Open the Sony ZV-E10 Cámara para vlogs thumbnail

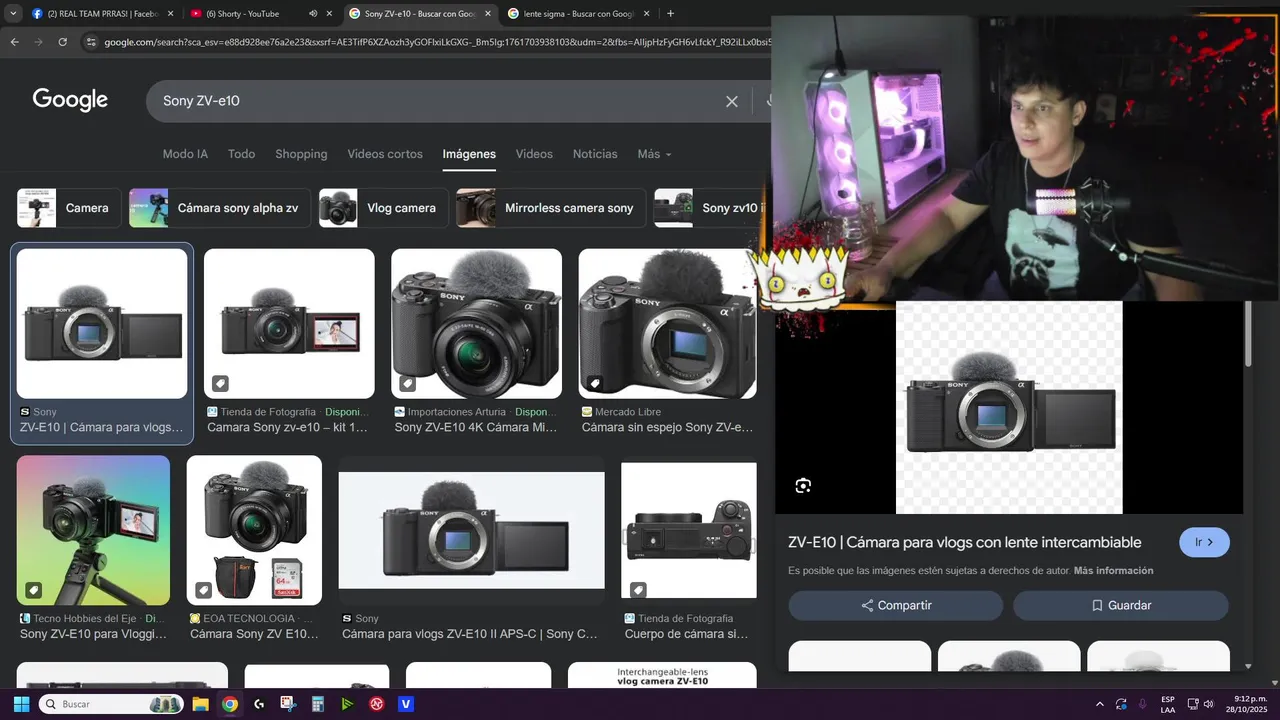click(102, 324)
